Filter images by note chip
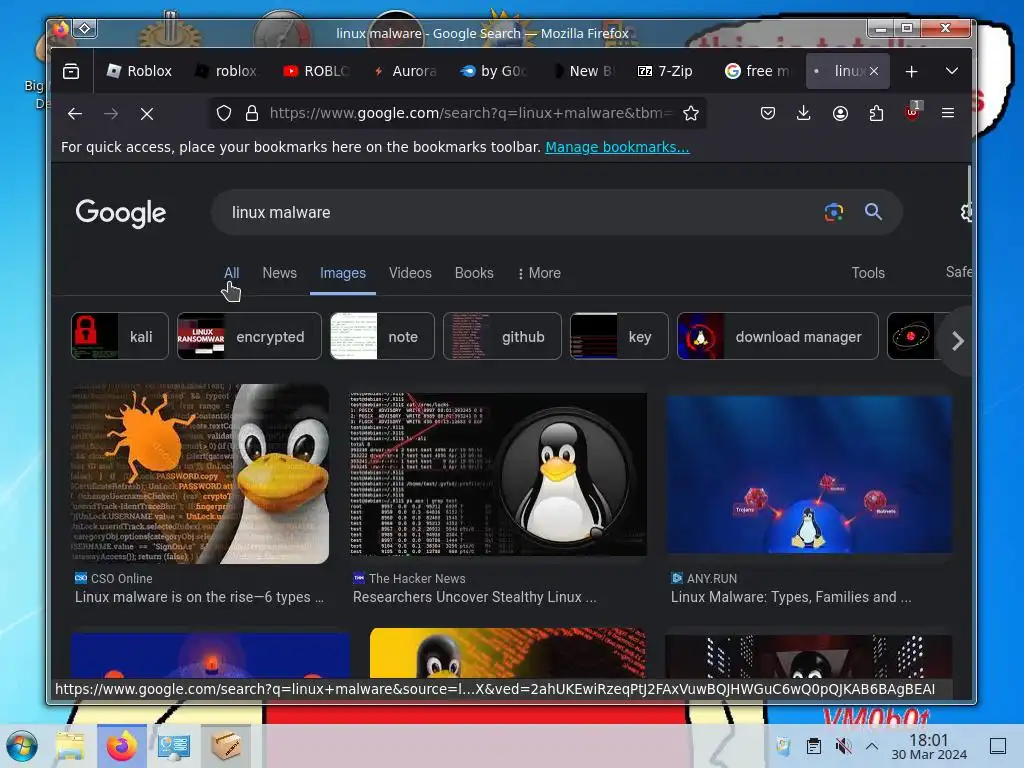This screenshot has height=768, width=1024. (382, 336)
